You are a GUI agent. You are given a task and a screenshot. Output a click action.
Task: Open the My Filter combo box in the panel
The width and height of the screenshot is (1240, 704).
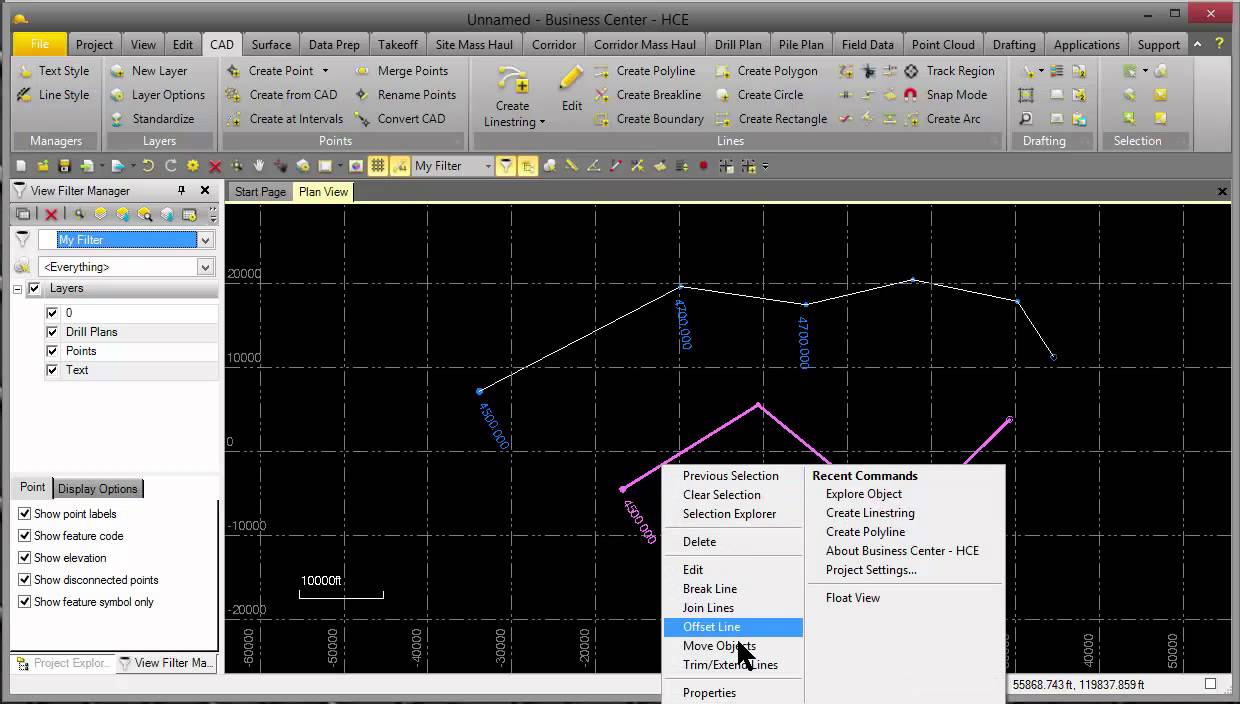[x=205, y=240]
